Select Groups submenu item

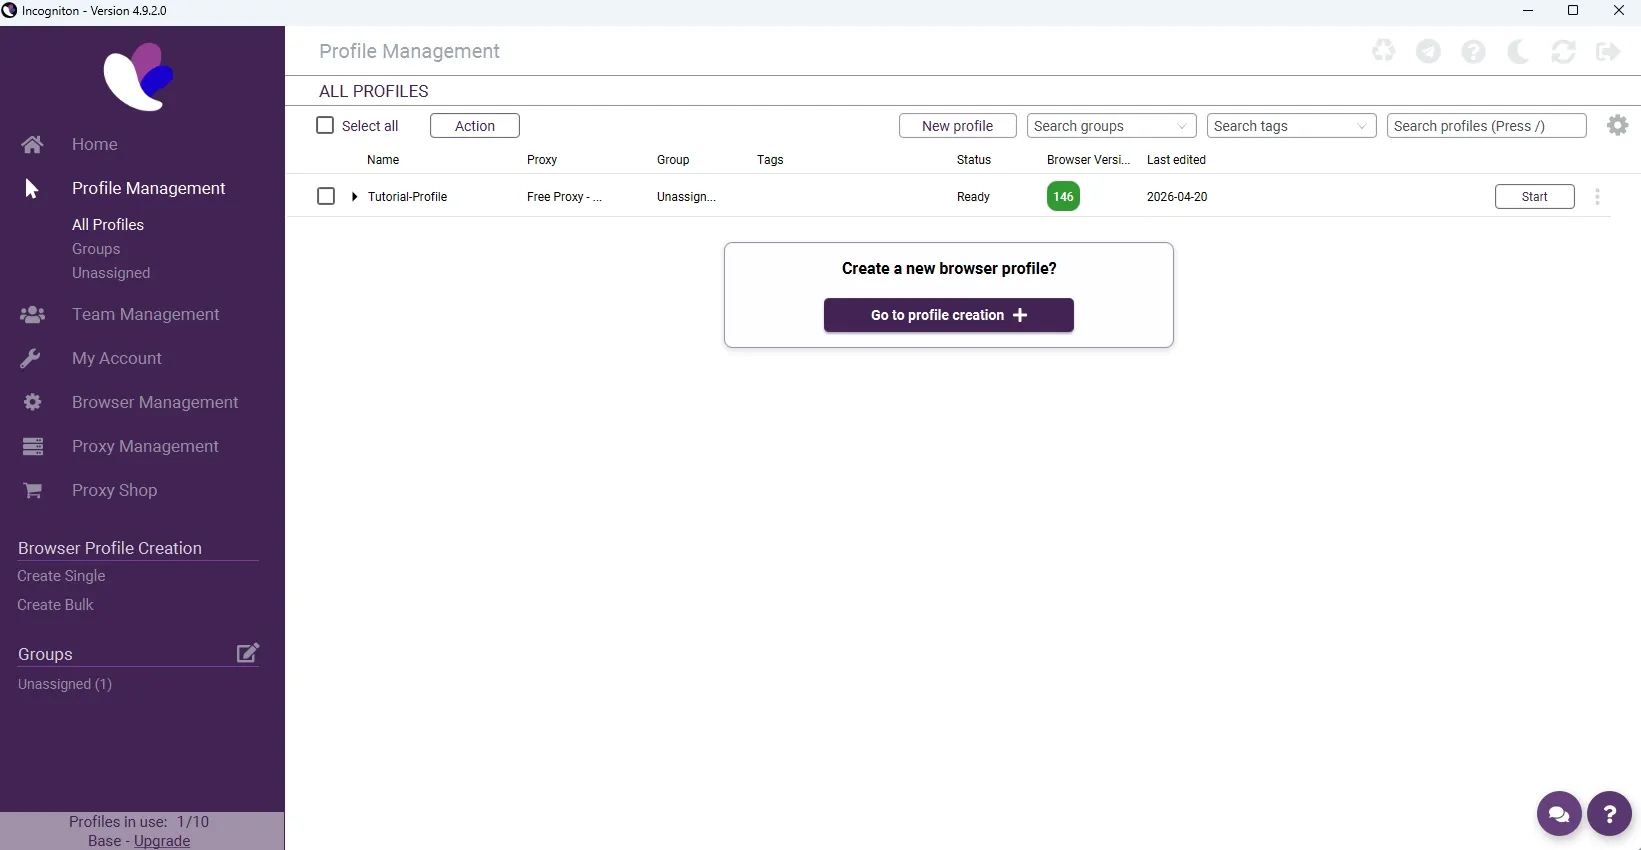tap(96, 249)
